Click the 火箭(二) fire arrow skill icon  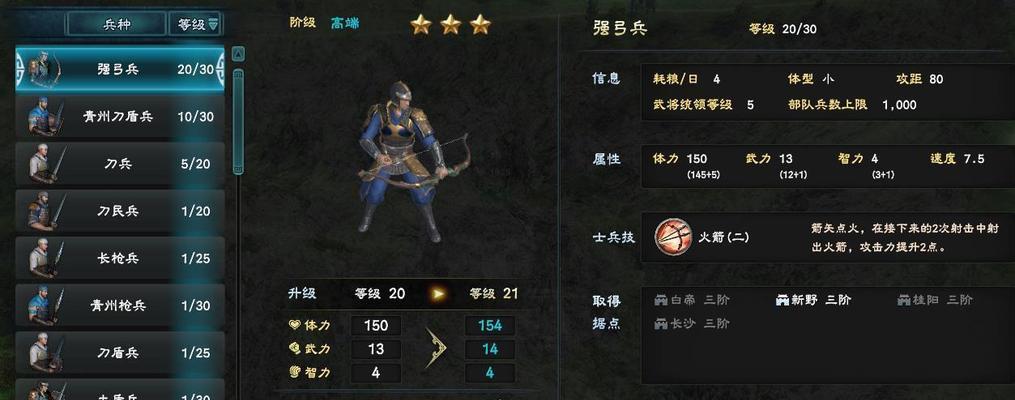[673, 237]
